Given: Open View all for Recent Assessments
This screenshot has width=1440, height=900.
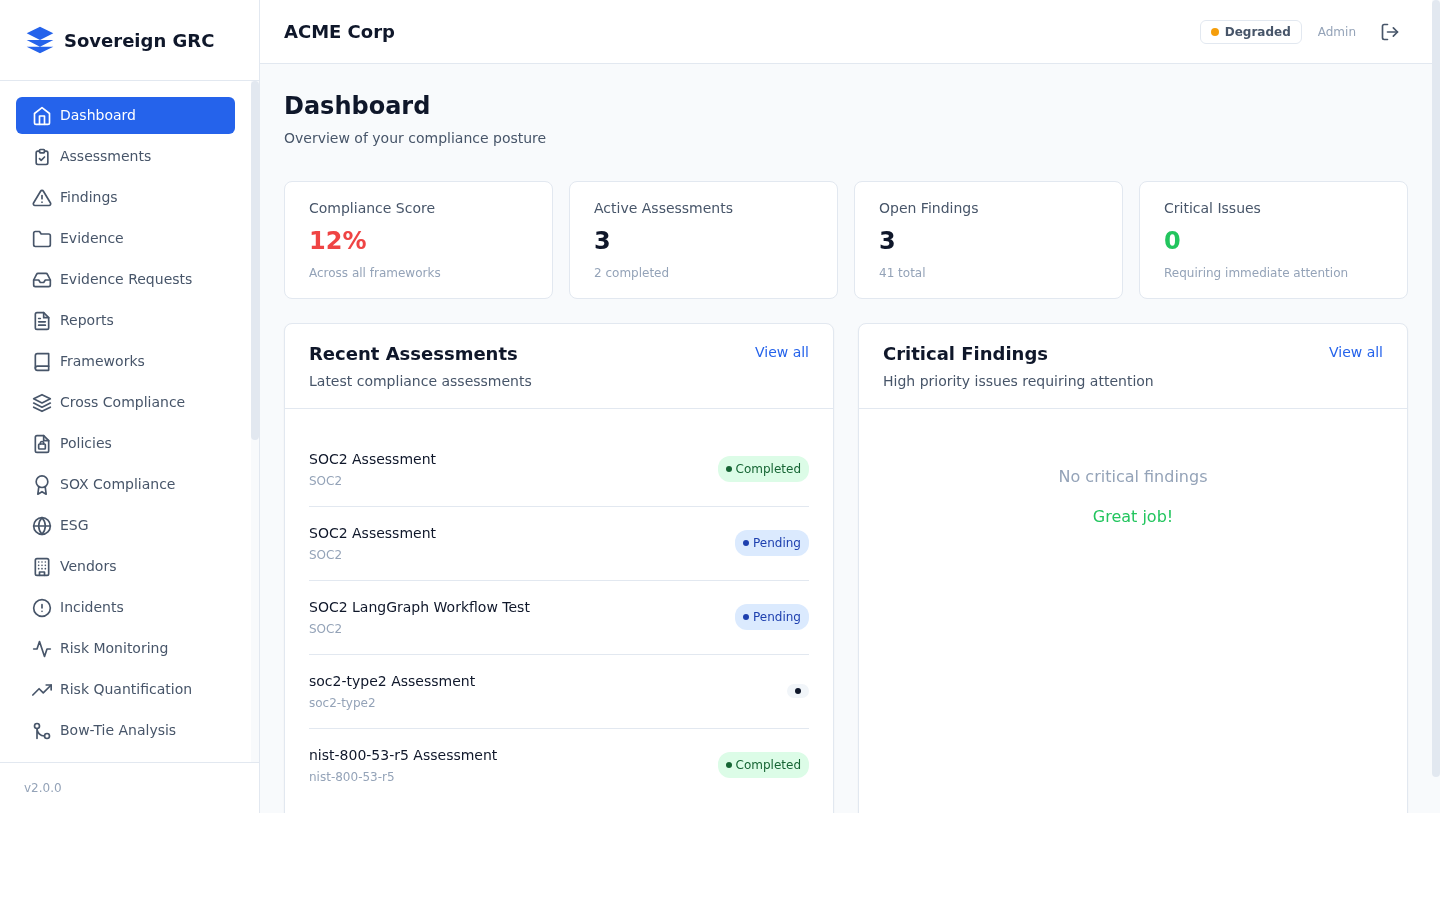Looking at the screenshot, I should click(781, 352).
